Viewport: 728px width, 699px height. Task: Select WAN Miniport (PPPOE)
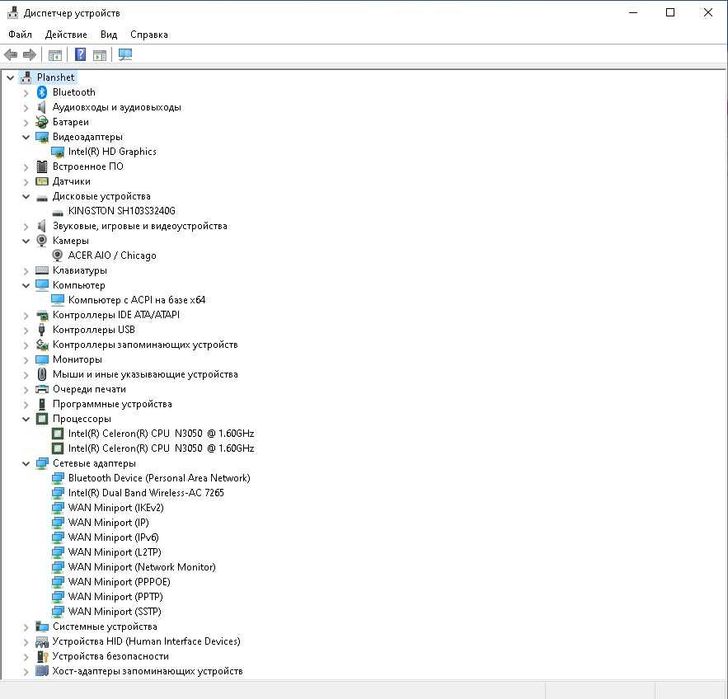(x=119, y=582)
